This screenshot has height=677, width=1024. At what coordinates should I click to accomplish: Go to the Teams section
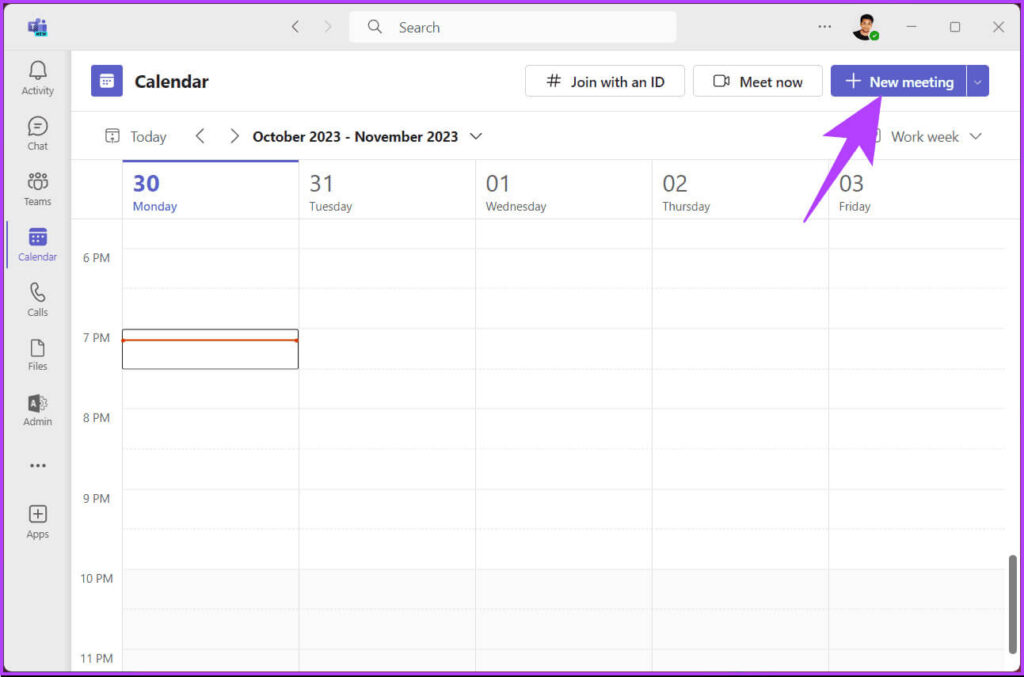[37, 189]
